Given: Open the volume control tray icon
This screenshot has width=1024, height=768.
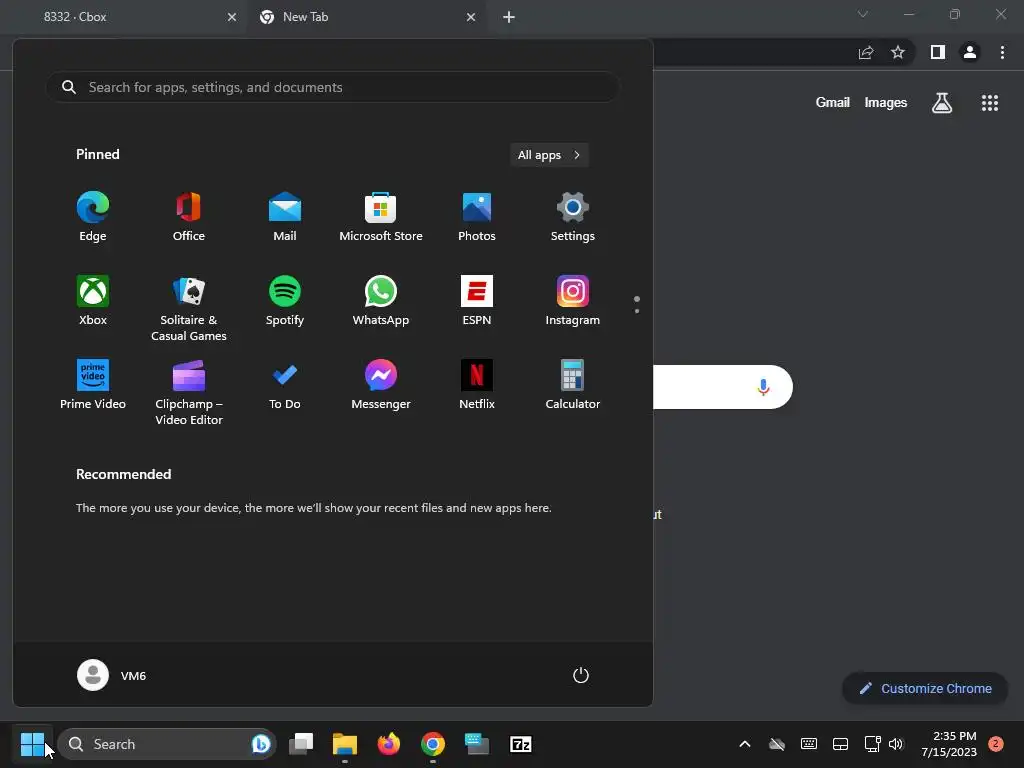Looking at the screenshot, I should point(896,744).
